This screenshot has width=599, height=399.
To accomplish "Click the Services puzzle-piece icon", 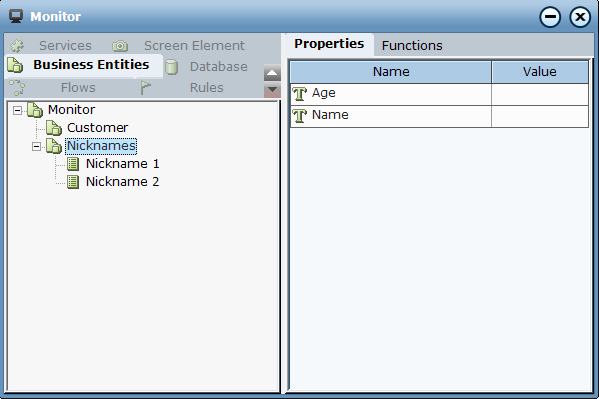I will [17, 46].
